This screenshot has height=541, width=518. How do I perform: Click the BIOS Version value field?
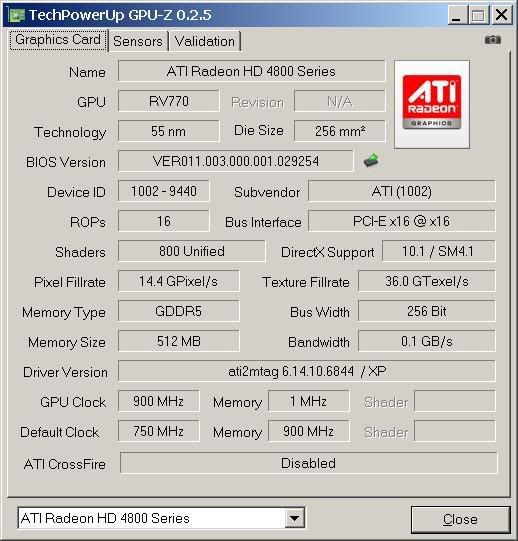(x=236, y=161)
